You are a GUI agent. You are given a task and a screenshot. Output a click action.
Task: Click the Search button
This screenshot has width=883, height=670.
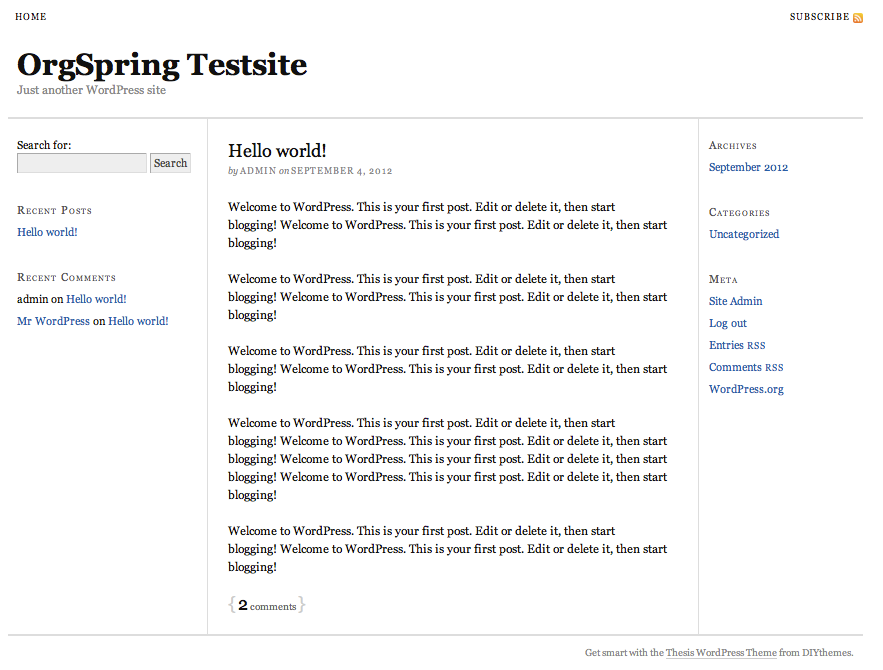pos(170,163)
